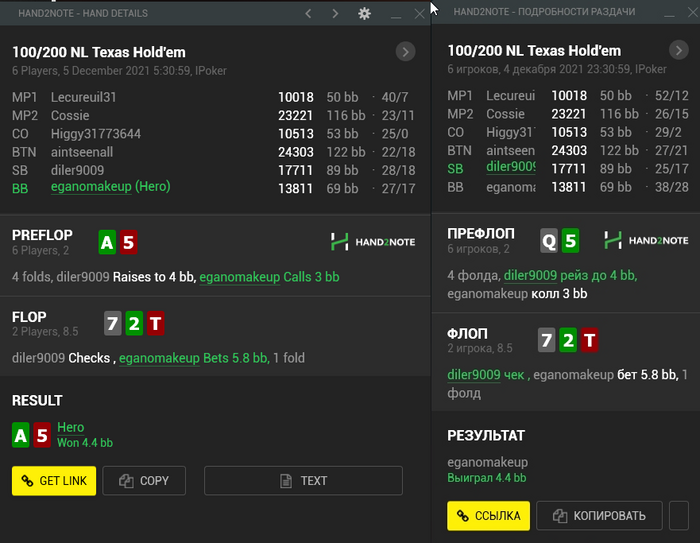This screenshot has width=700, height=543.
Task: Click 'eganomakeup Bets 5.8 bb' flop action
Action: click(194, 358)
